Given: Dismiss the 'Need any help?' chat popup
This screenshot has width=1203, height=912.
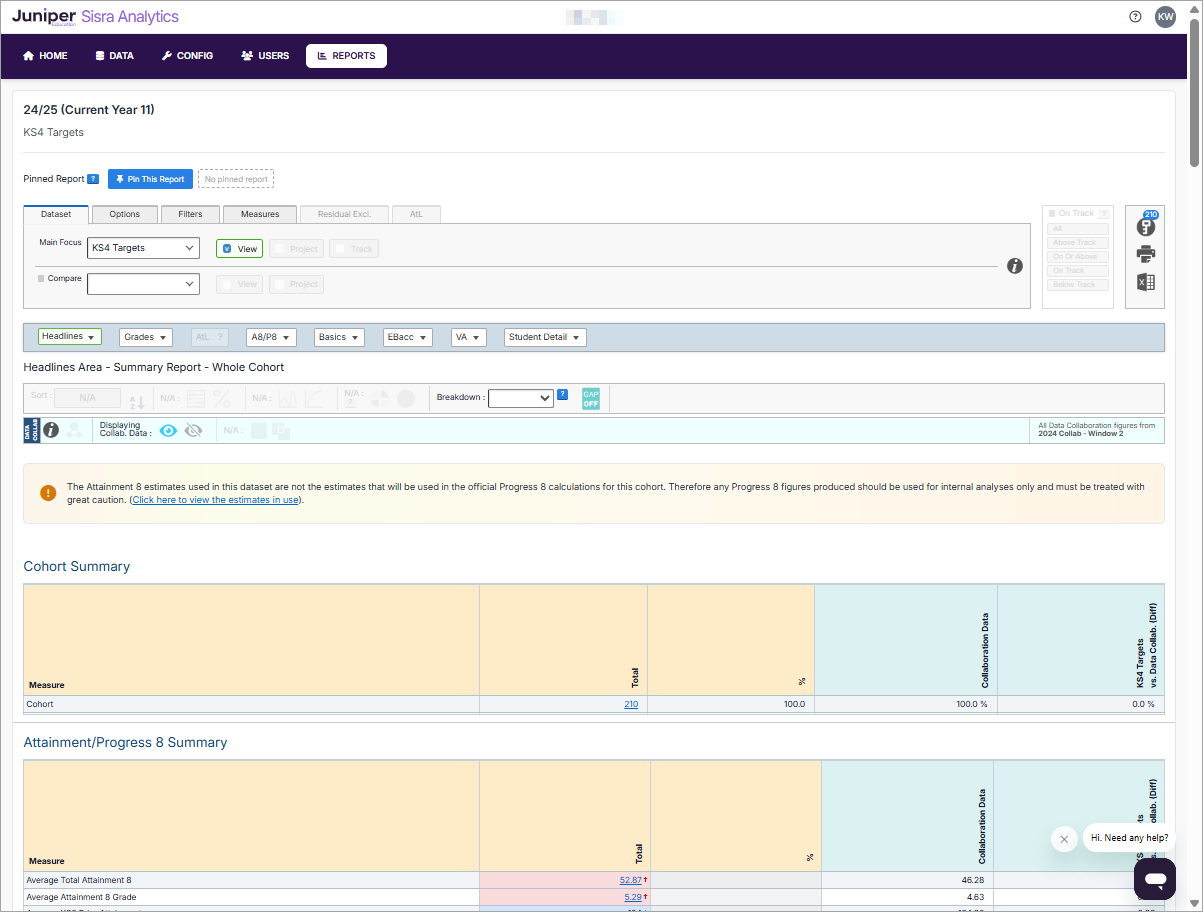Looking at the screenshot, I should (1064, 839).
